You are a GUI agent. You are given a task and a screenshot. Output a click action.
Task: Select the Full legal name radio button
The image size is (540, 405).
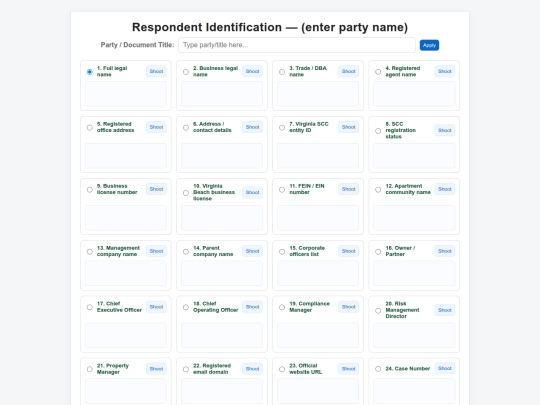(90, 72)
